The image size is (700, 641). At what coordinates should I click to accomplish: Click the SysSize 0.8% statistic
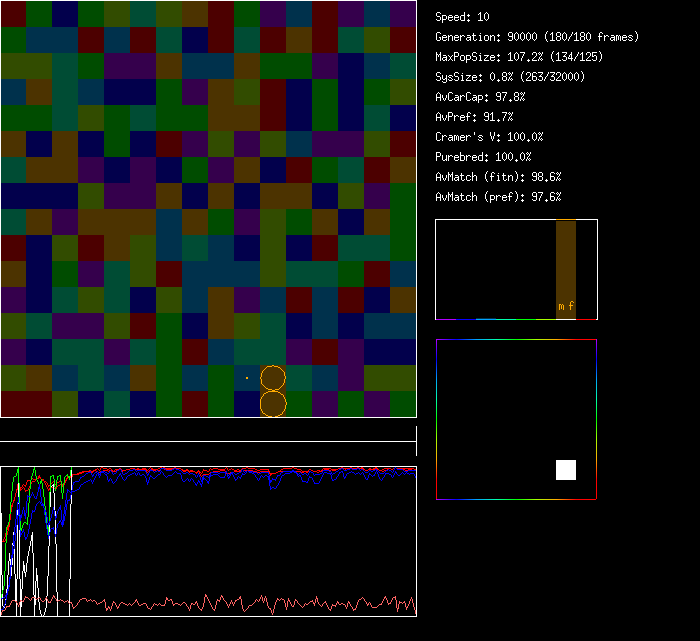click(511, 77)
